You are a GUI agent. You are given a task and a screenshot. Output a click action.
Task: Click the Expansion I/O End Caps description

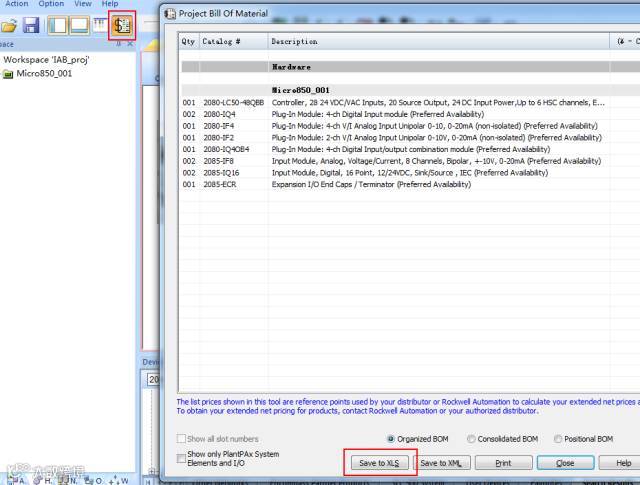pyautogui.click(x=371, y=185)
